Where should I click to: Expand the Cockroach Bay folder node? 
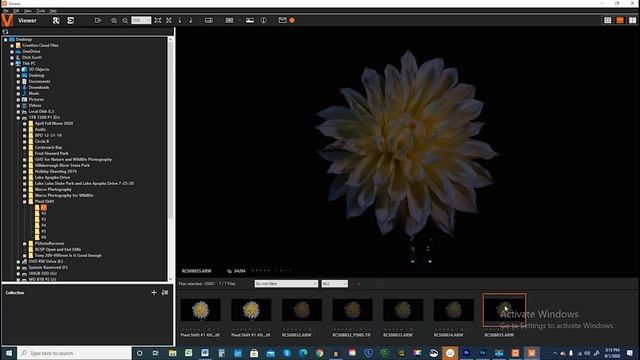click(x=24, y=148)
